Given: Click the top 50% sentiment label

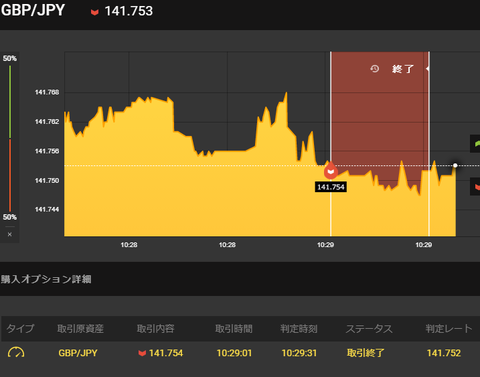Looking at the screenshot, I should pos(10,58).
